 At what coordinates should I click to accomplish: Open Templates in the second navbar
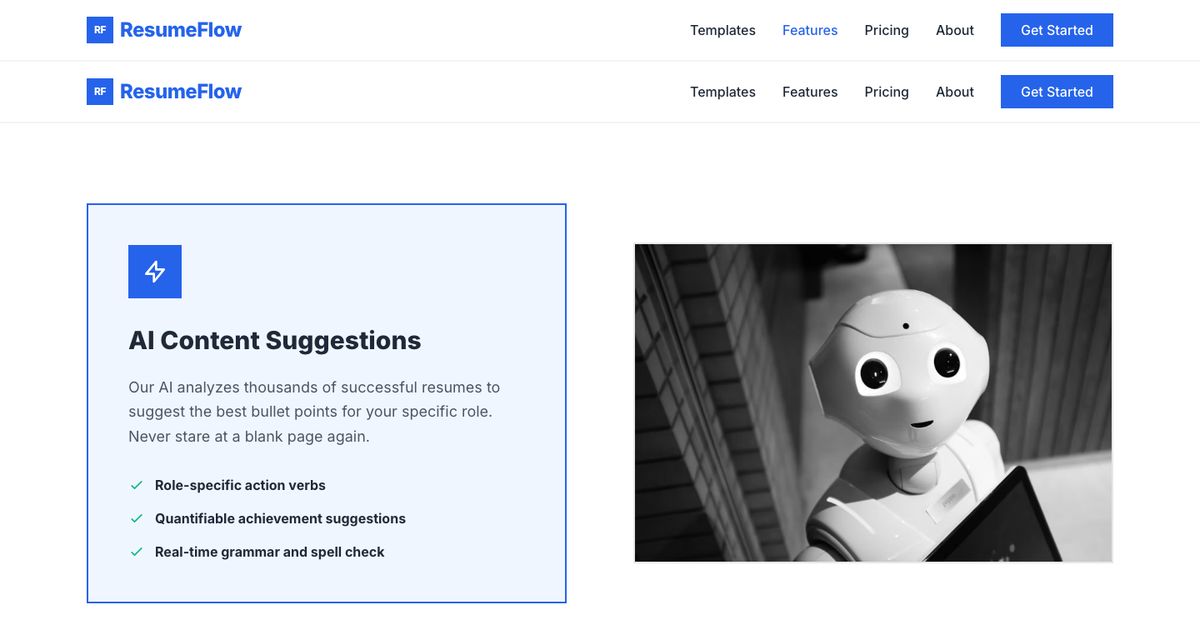[x=723, y=92]
